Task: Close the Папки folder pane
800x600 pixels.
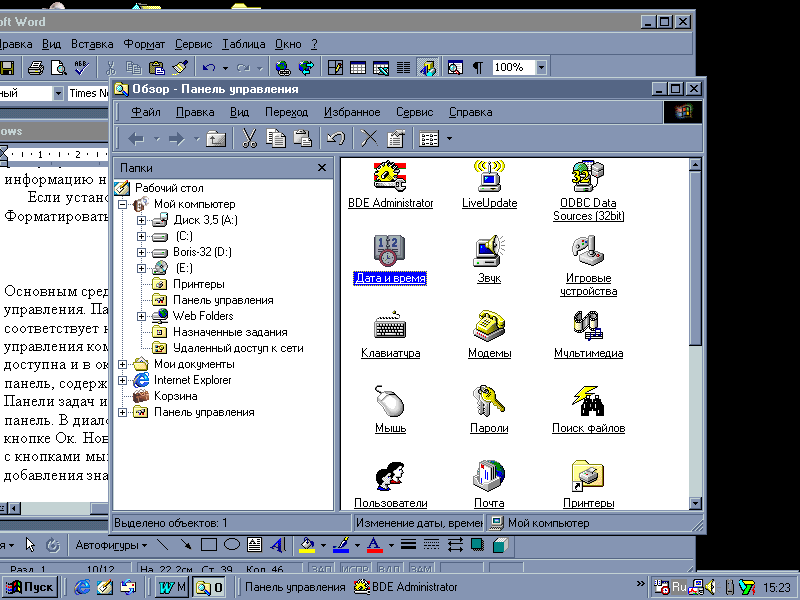Action: [x=322, y=167]
